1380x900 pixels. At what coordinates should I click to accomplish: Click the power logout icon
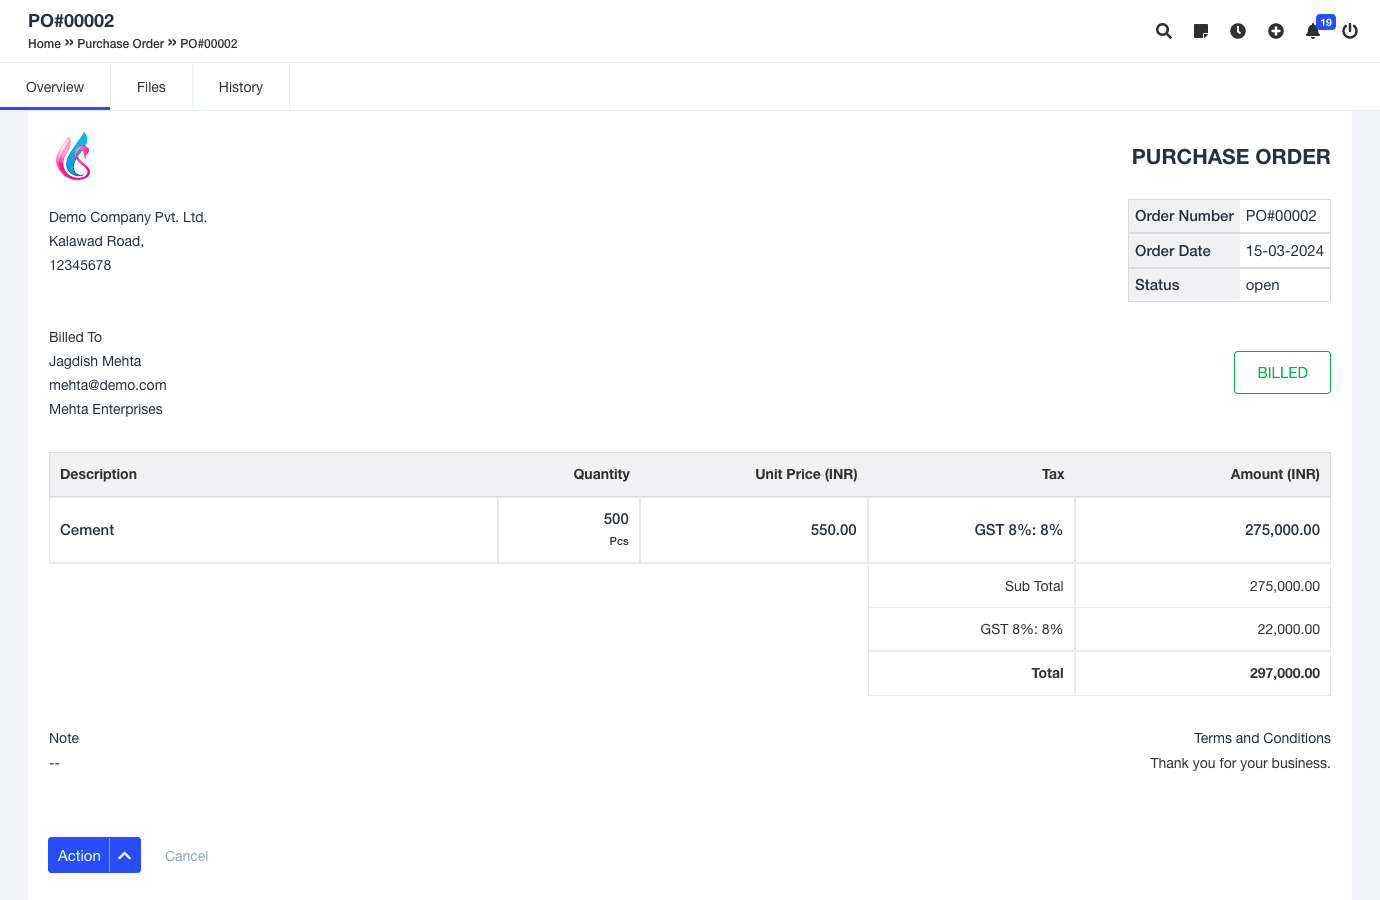click(1350, 31)
